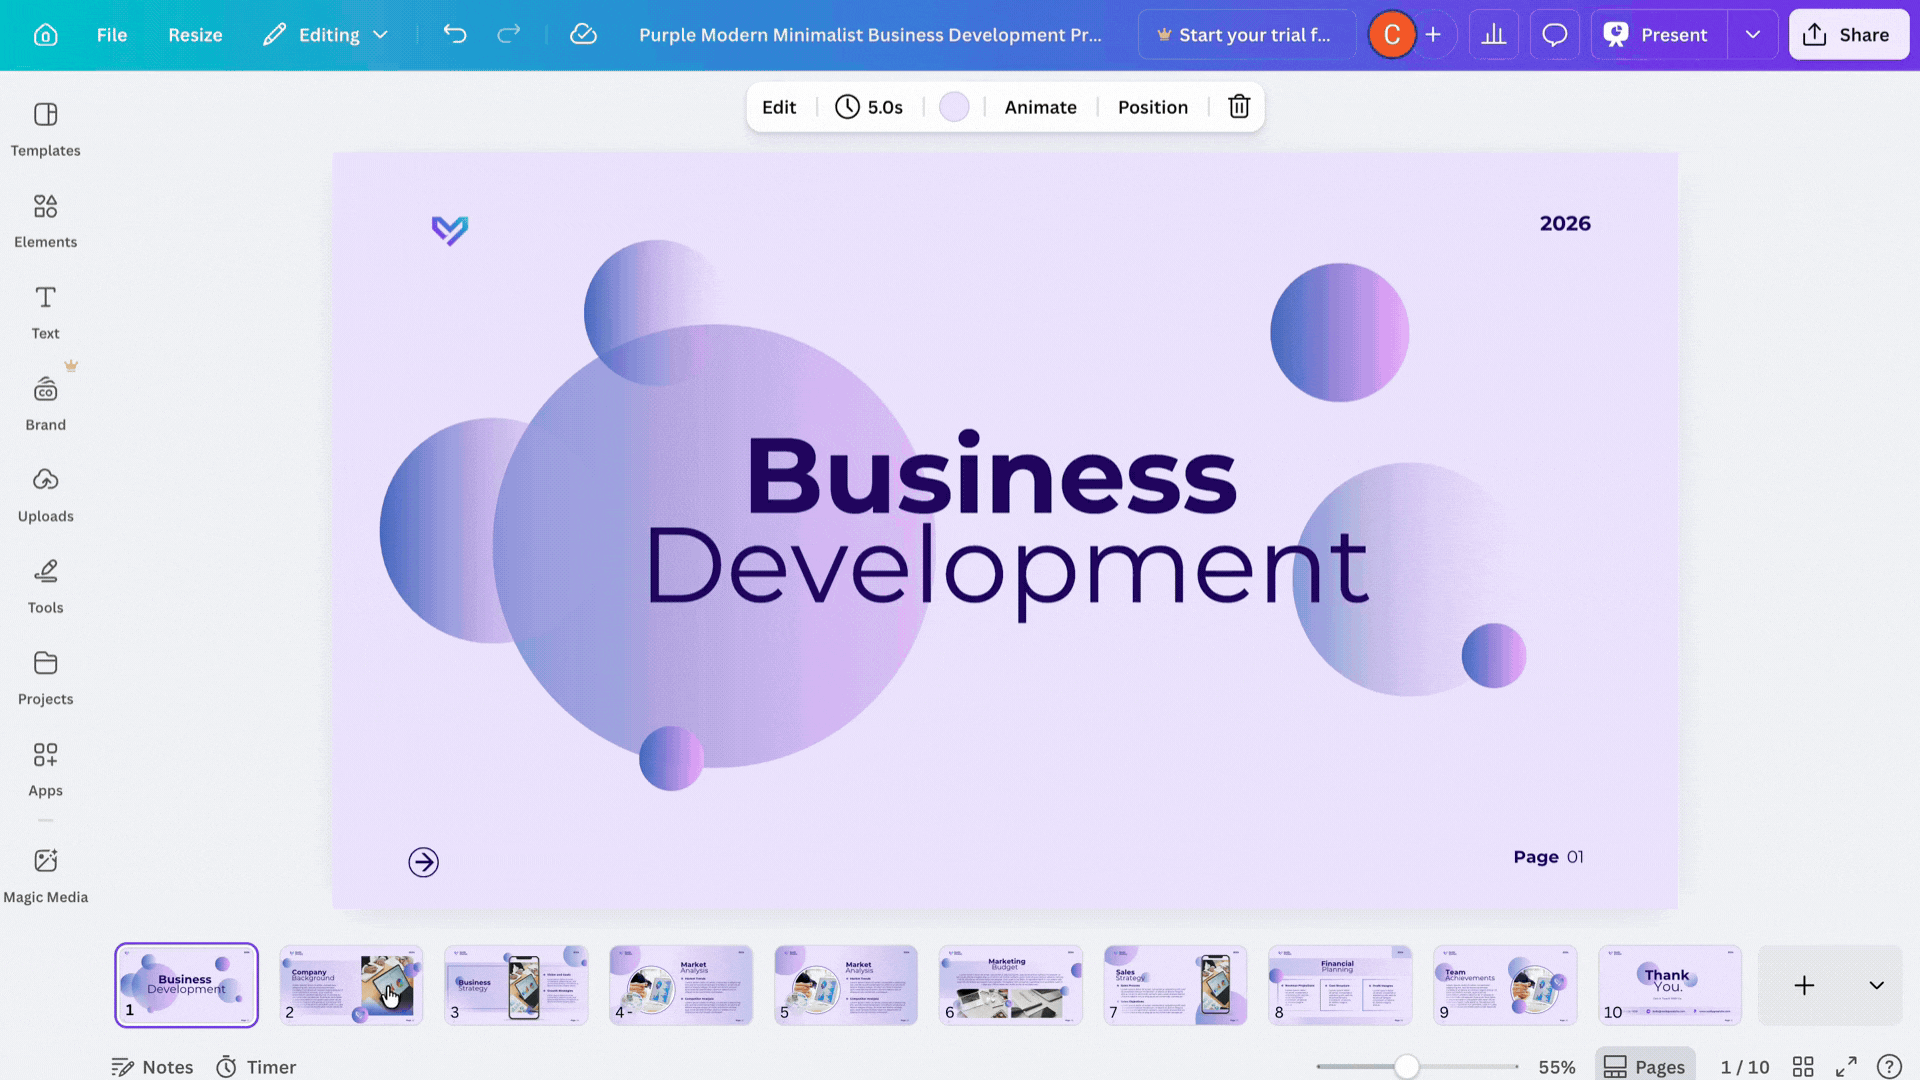Open the comments icon in the top bar
The width and height of the screenshot is (1920, 1080).
tap(1554, 34)
